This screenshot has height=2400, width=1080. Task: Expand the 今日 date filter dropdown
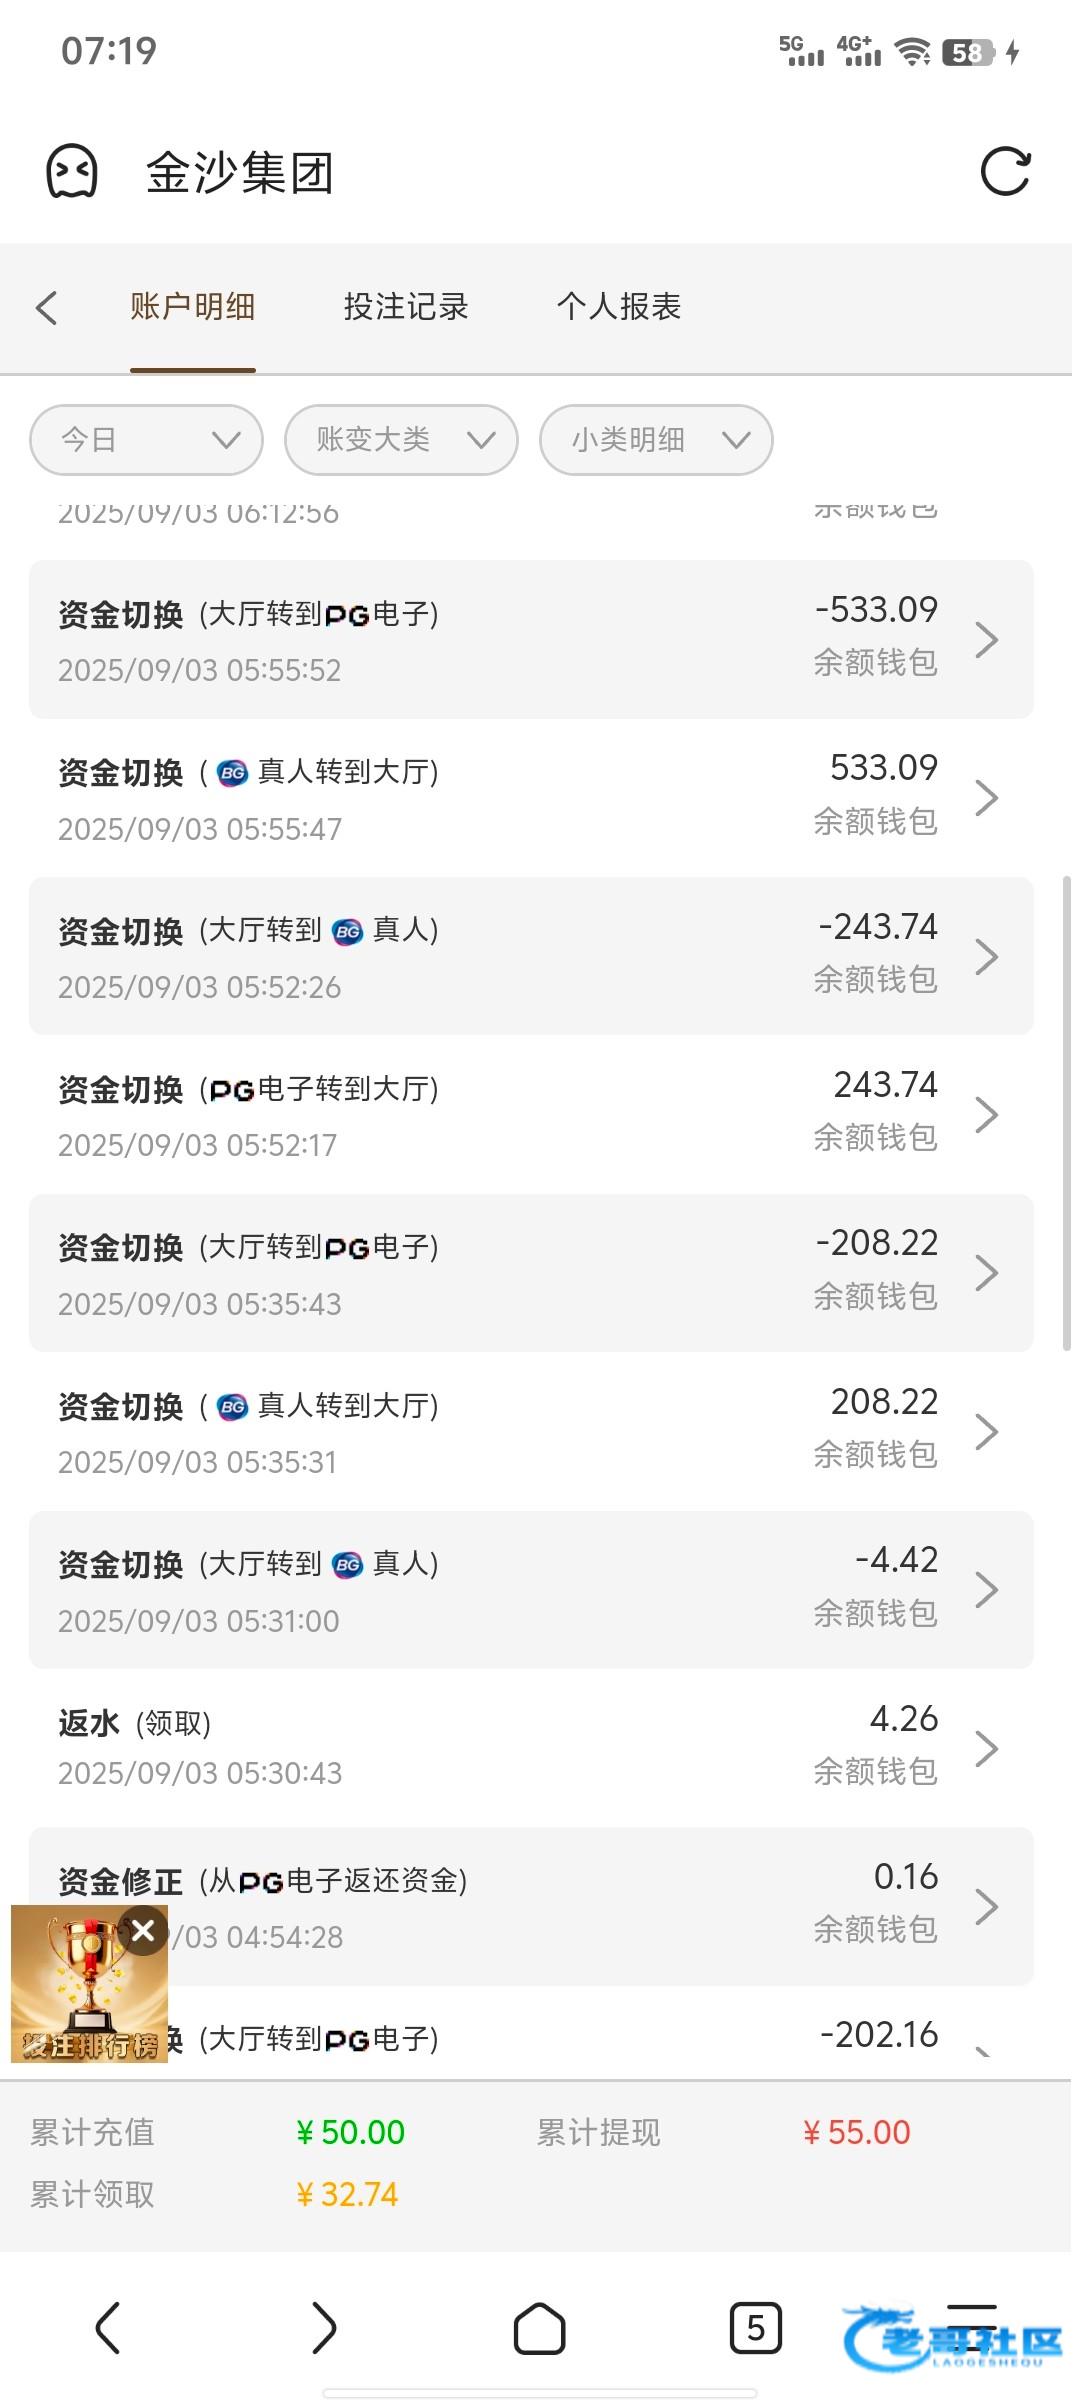pyautogui.click(x=146, y=440)
